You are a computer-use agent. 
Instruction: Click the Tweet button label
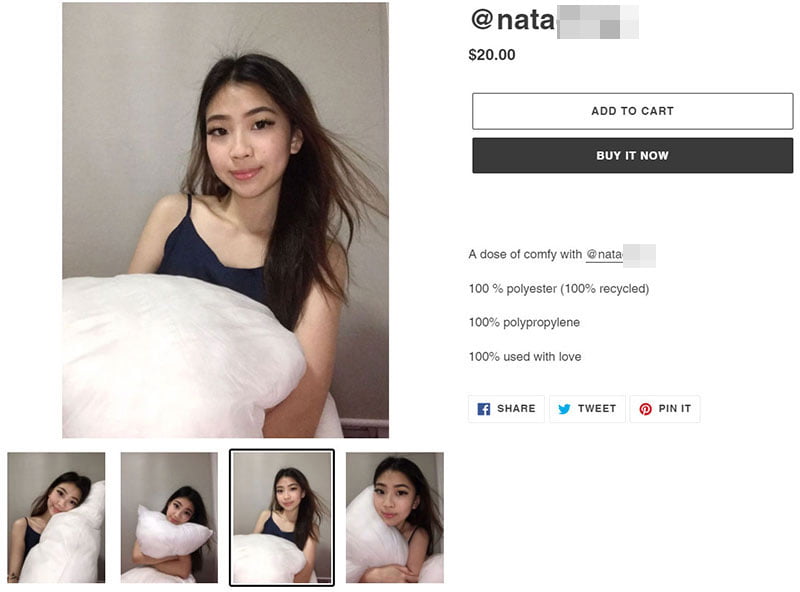[x=597, y=408]
